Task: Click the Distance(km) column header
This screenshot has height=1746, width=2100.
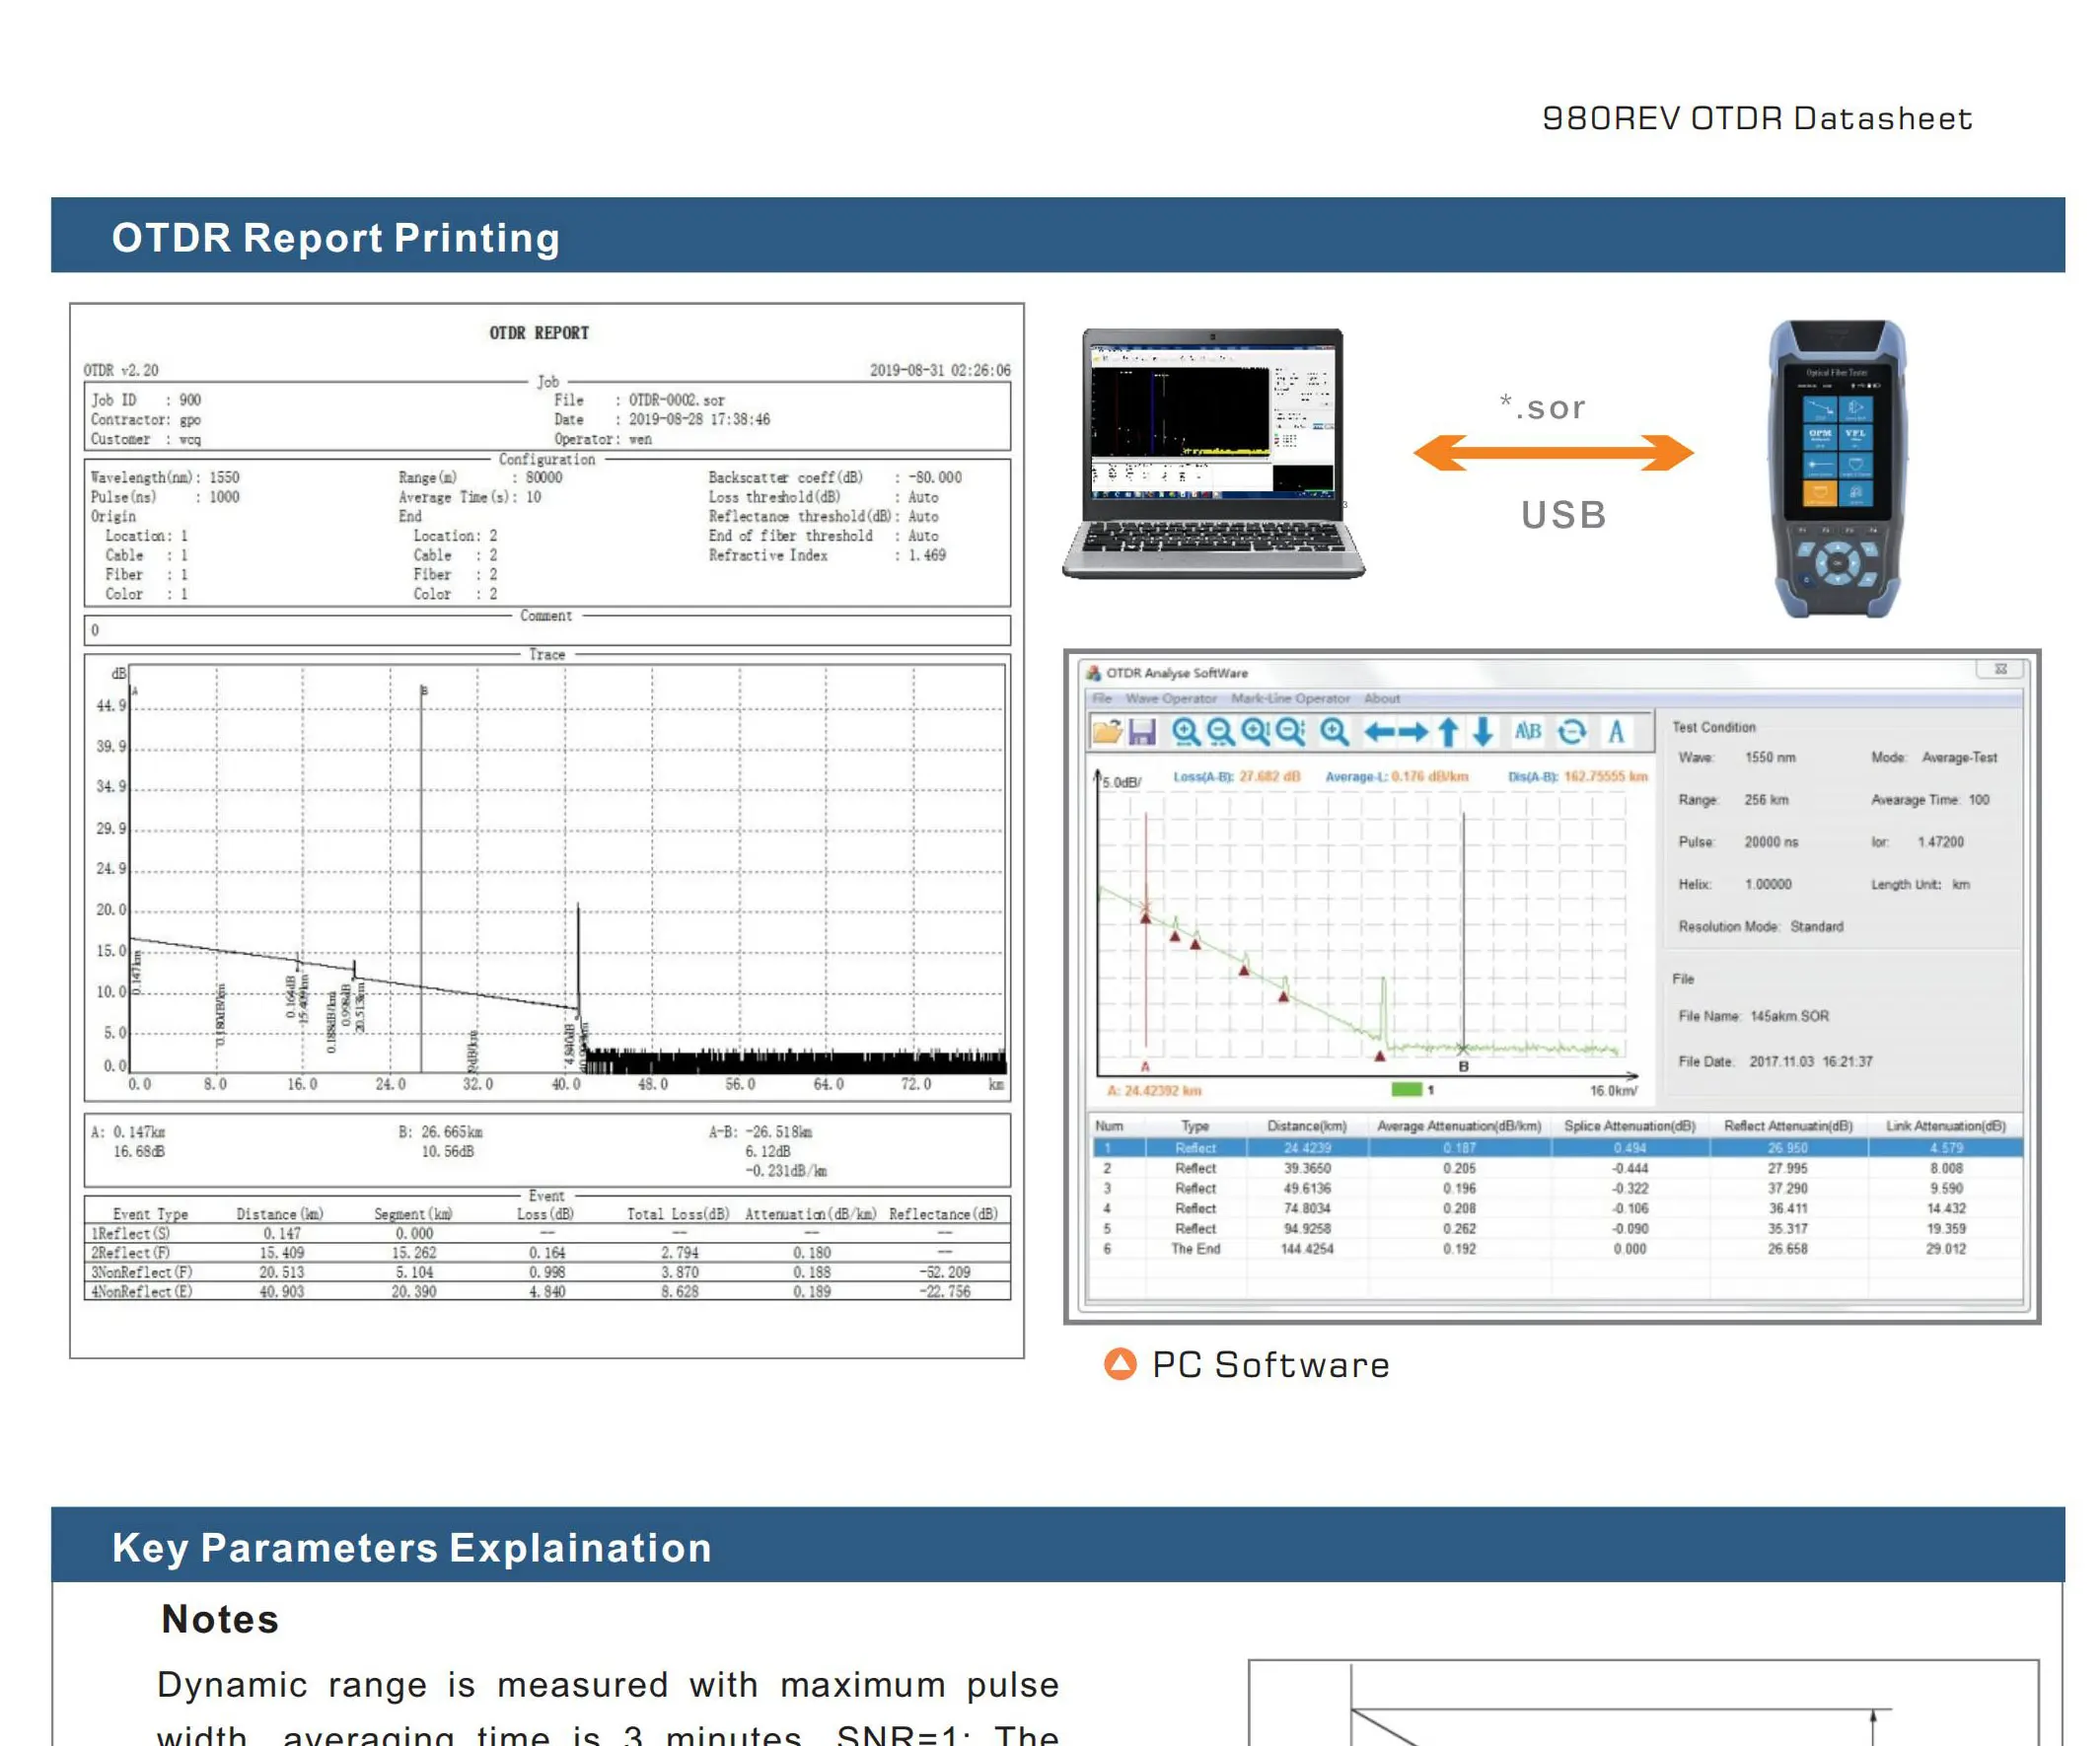Action: point(1307,1126)
